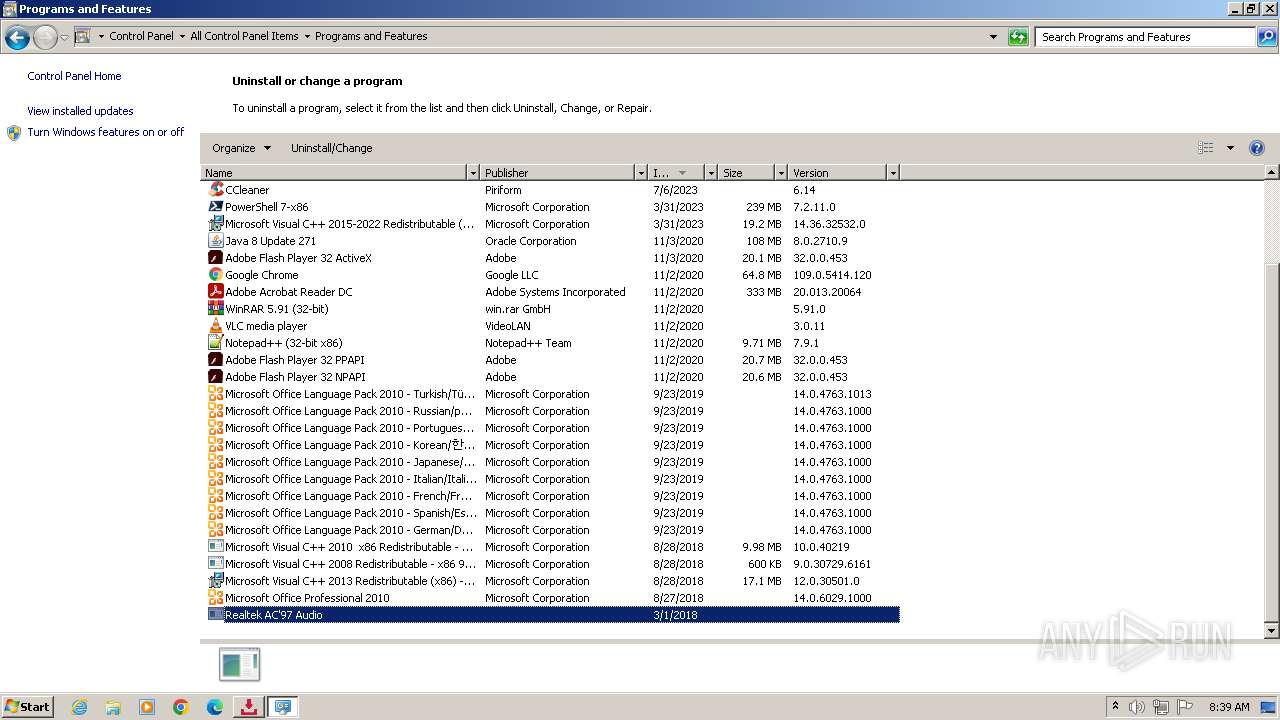Open Internet Explorer from the taskbar
The image size is (1280, 720).
pyautogui.click(x=80, y=707)
